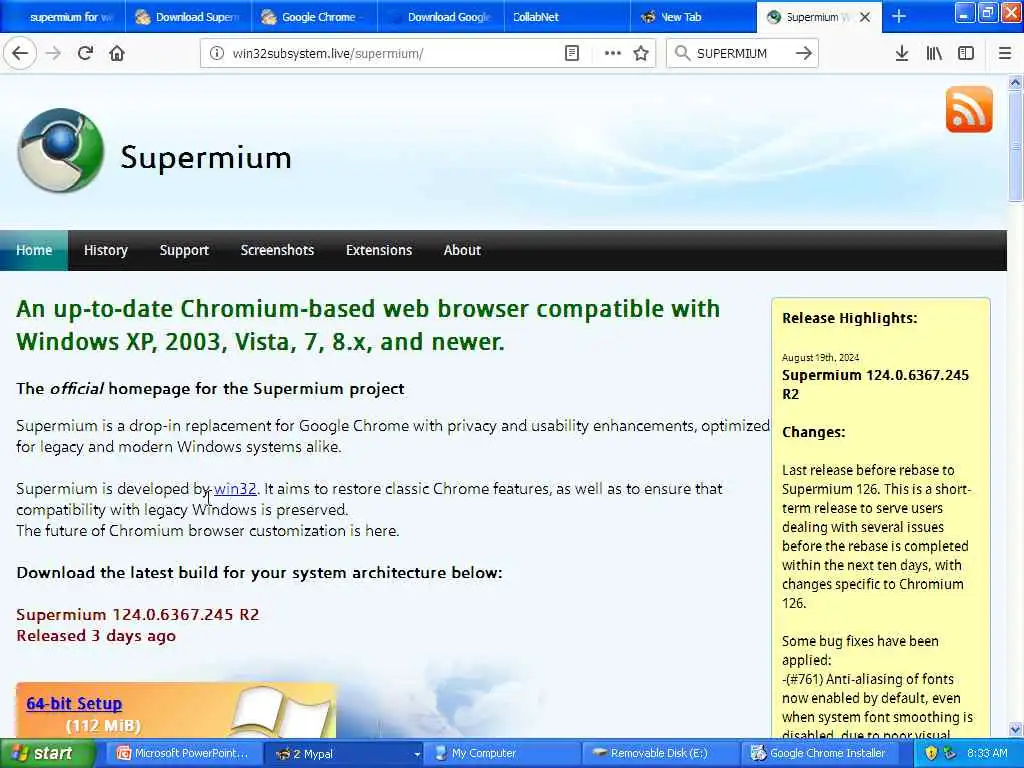This screenshot has height=768, width=1024.
Task: Click the 'Changes:' heading in sidebar
Action: [814, 432]
